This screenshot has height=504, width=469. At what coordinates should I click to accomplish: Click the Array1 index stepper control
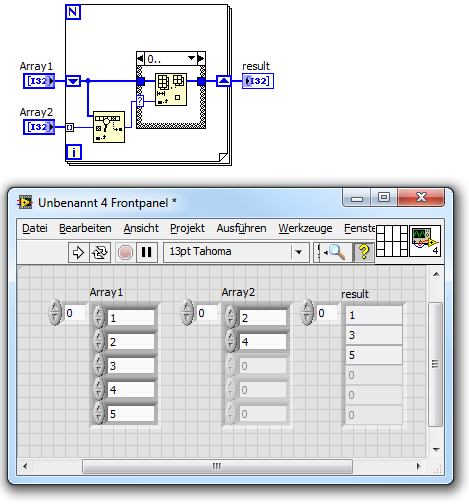pyautogui.click(x=55, y=312)
